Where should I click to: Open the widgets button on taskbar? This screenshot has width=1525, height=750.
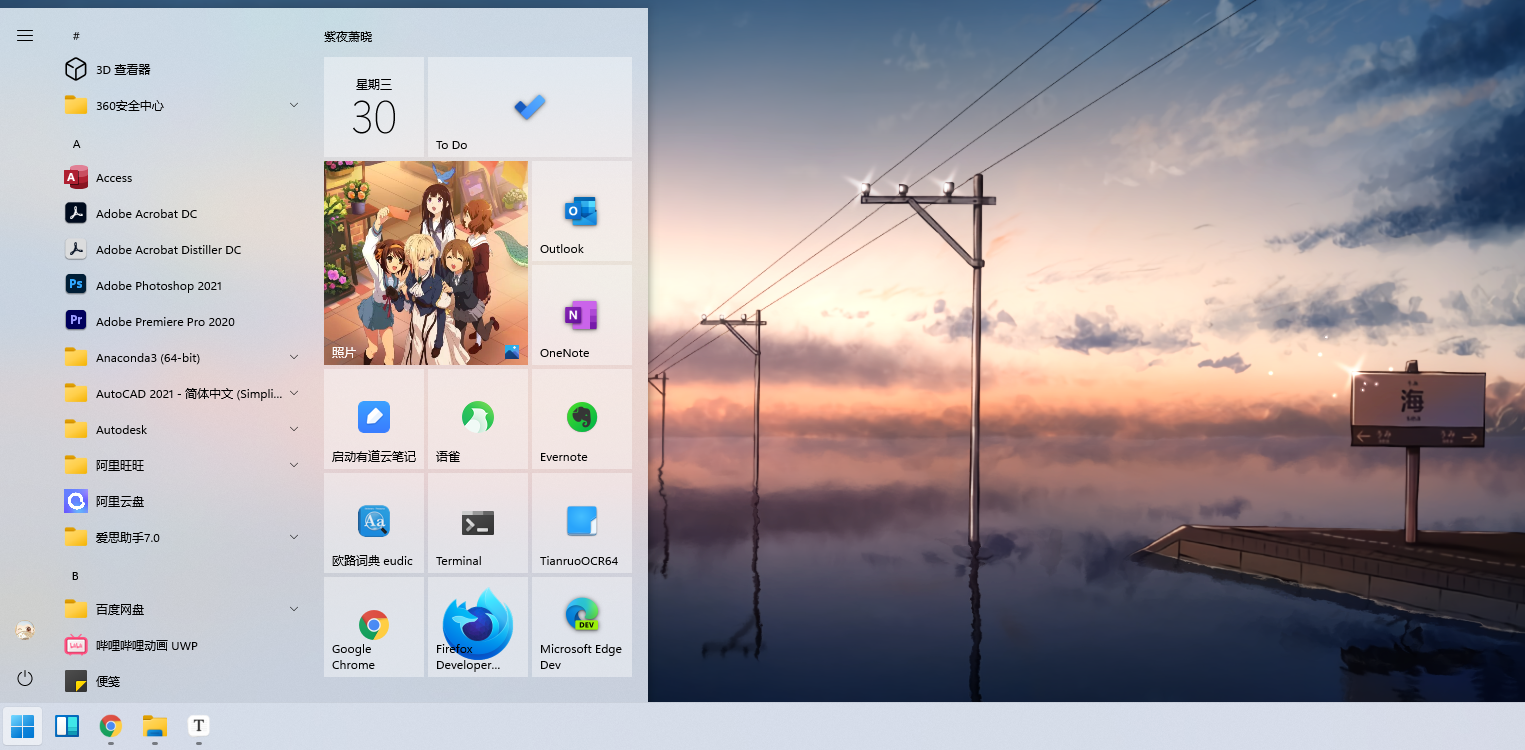(67, 726)
